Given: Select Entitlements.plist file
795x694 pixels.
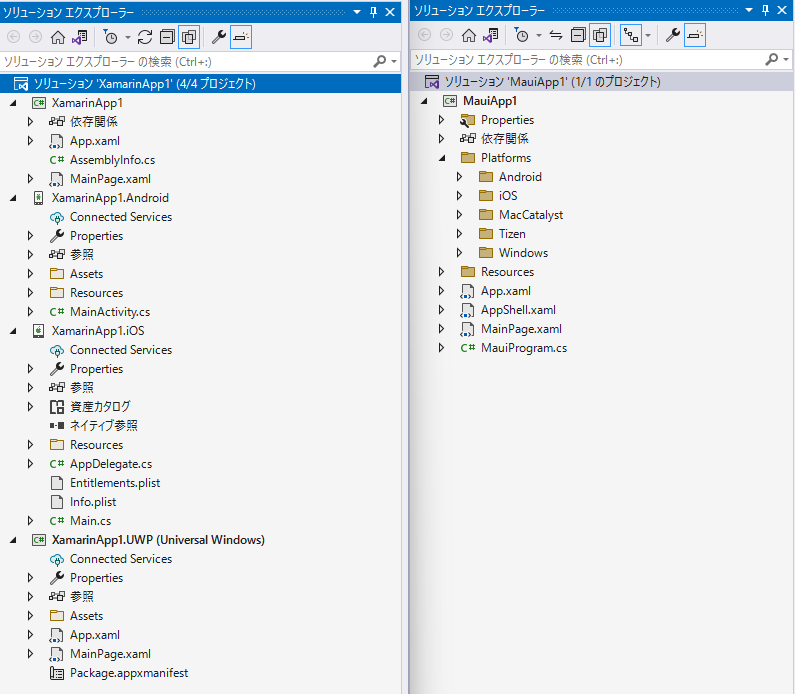Looking at the screenshot, I should 115,483.
